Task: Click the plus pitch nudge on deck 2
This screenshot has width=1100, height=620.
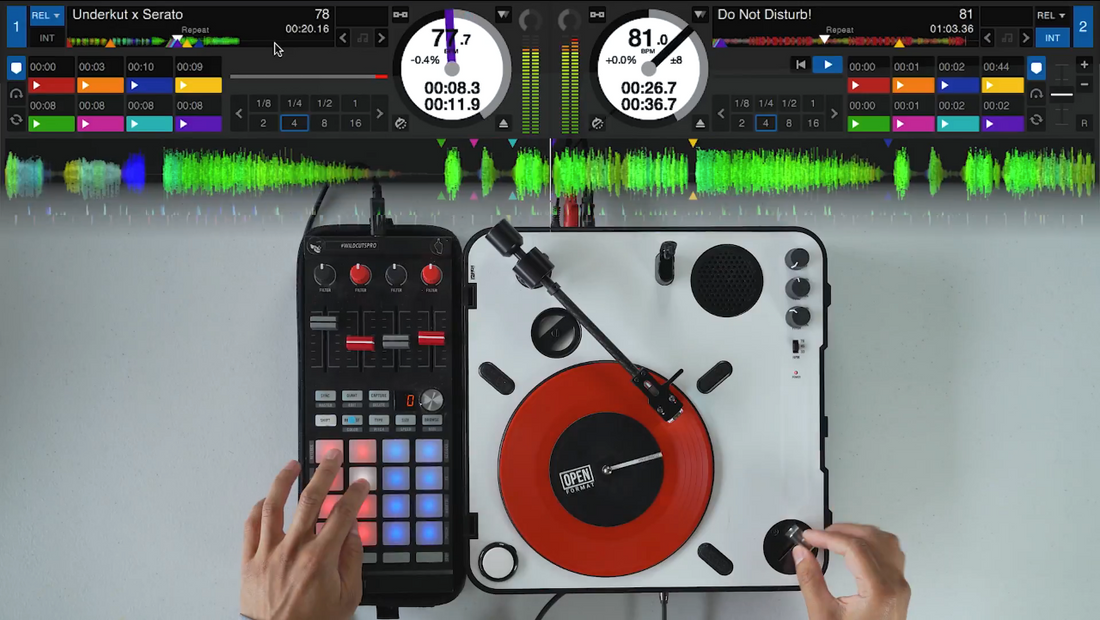Action: [x=1084, y=65]
